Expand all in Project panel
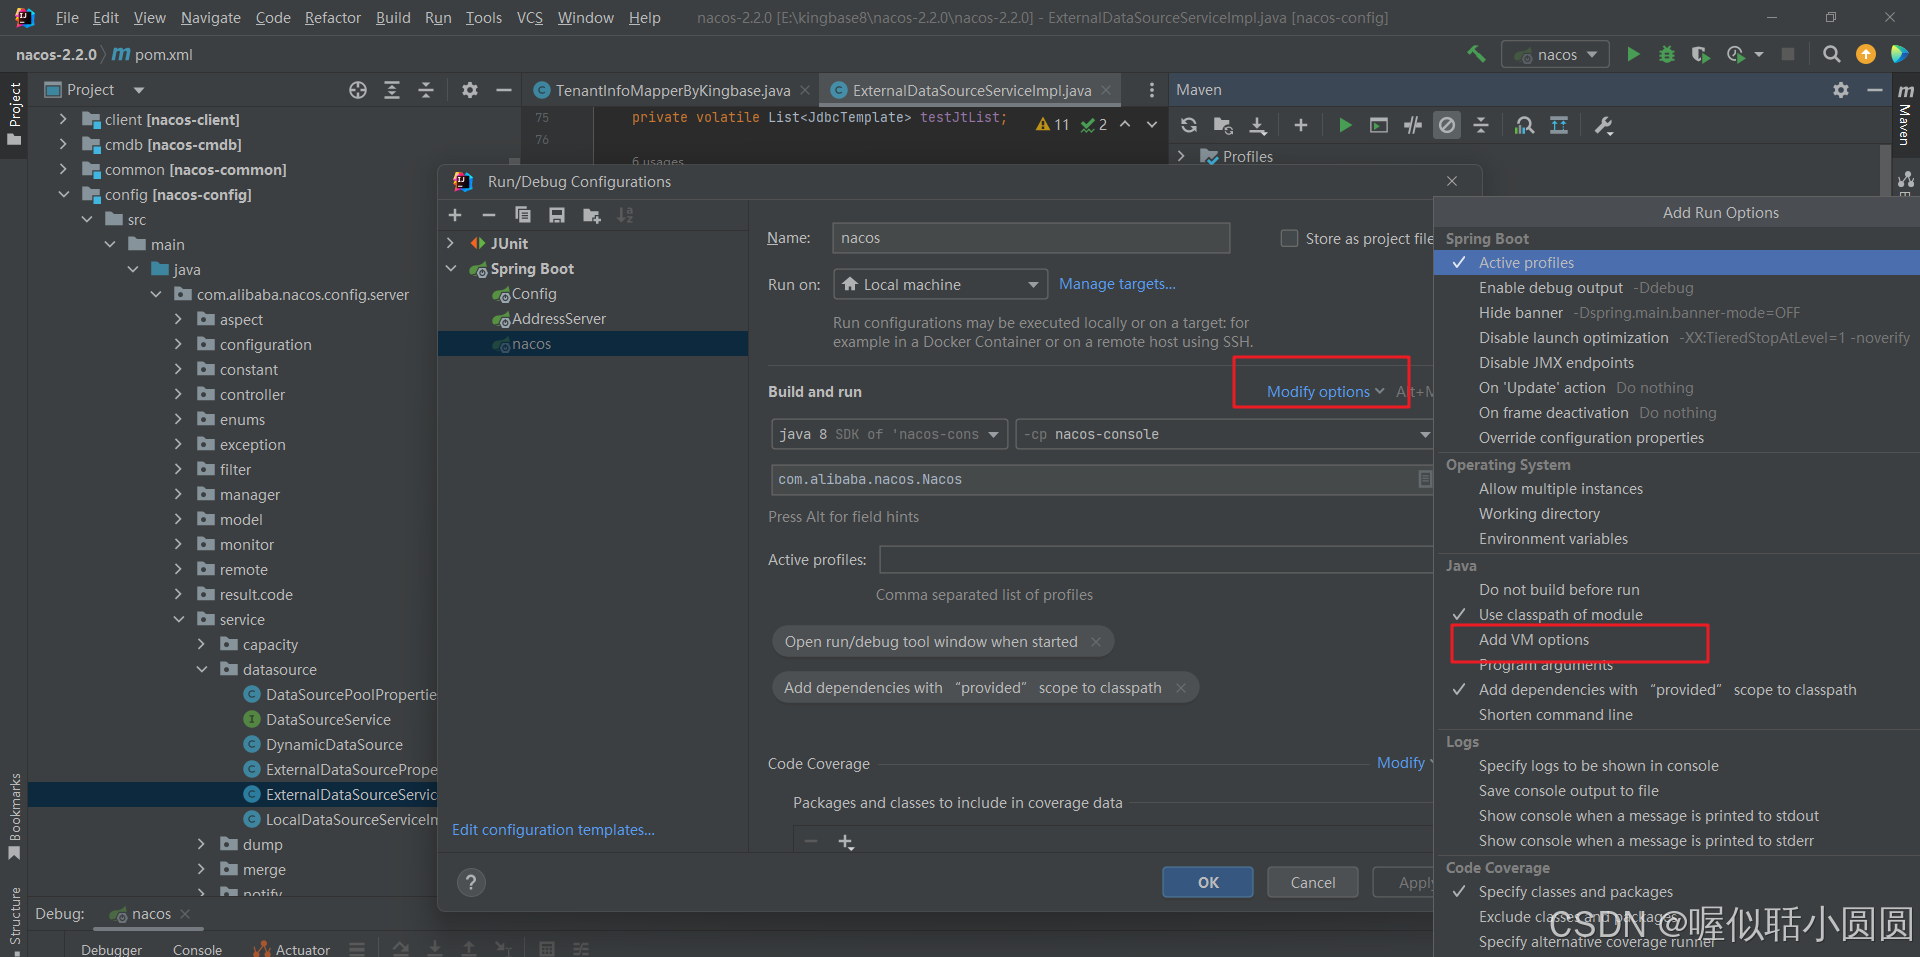Viewport: 1920px width, 957px height. (x=392, y=90)
